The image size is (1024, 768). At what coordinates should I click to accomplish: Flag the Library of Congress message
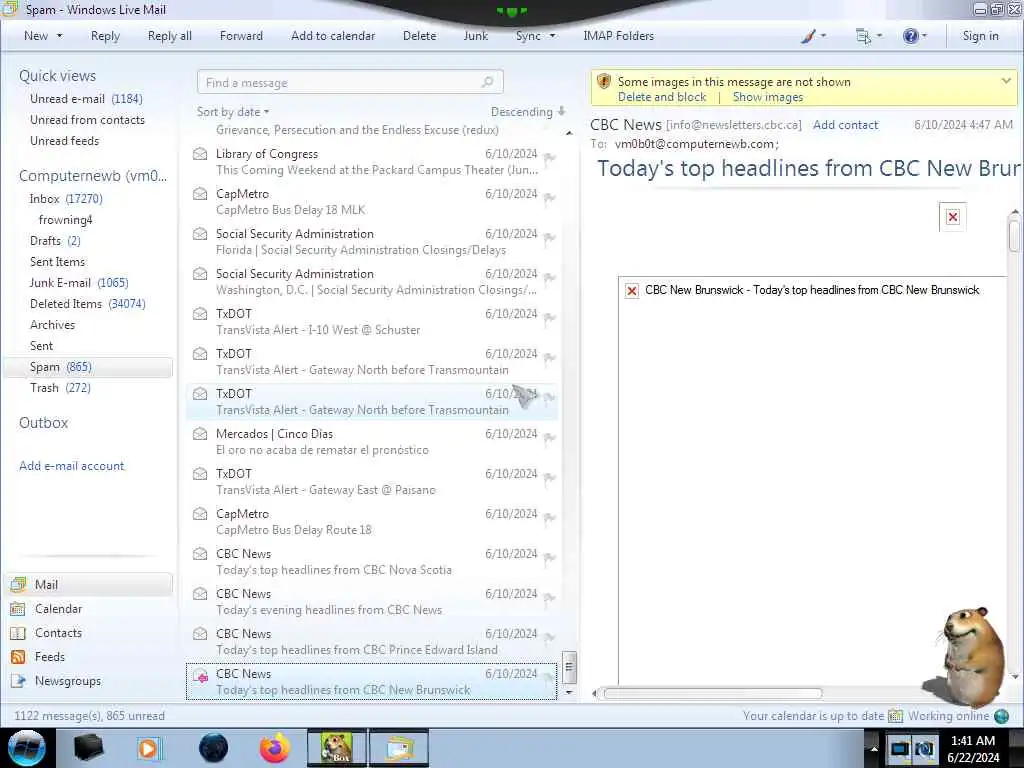click(x=550, y=157)
